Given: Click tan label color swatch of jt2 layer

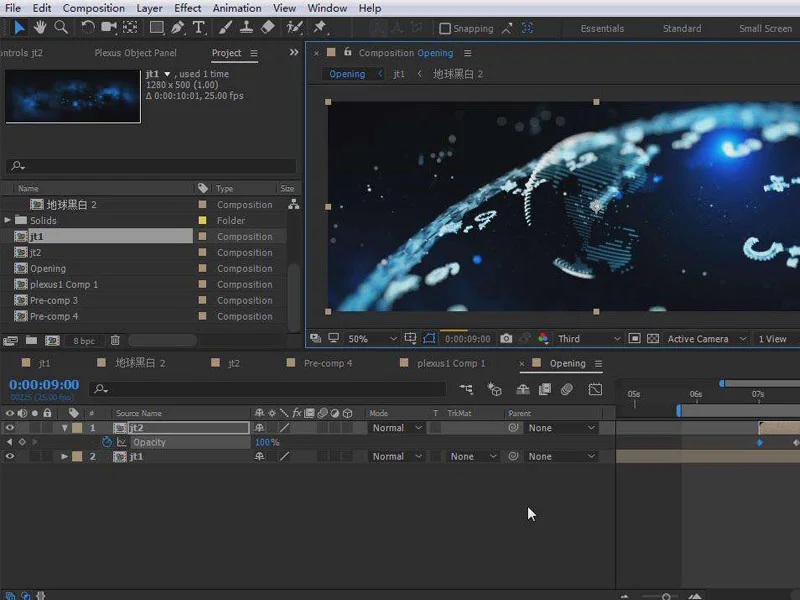Looking at the screenshot, I should [x=77, y=428].
